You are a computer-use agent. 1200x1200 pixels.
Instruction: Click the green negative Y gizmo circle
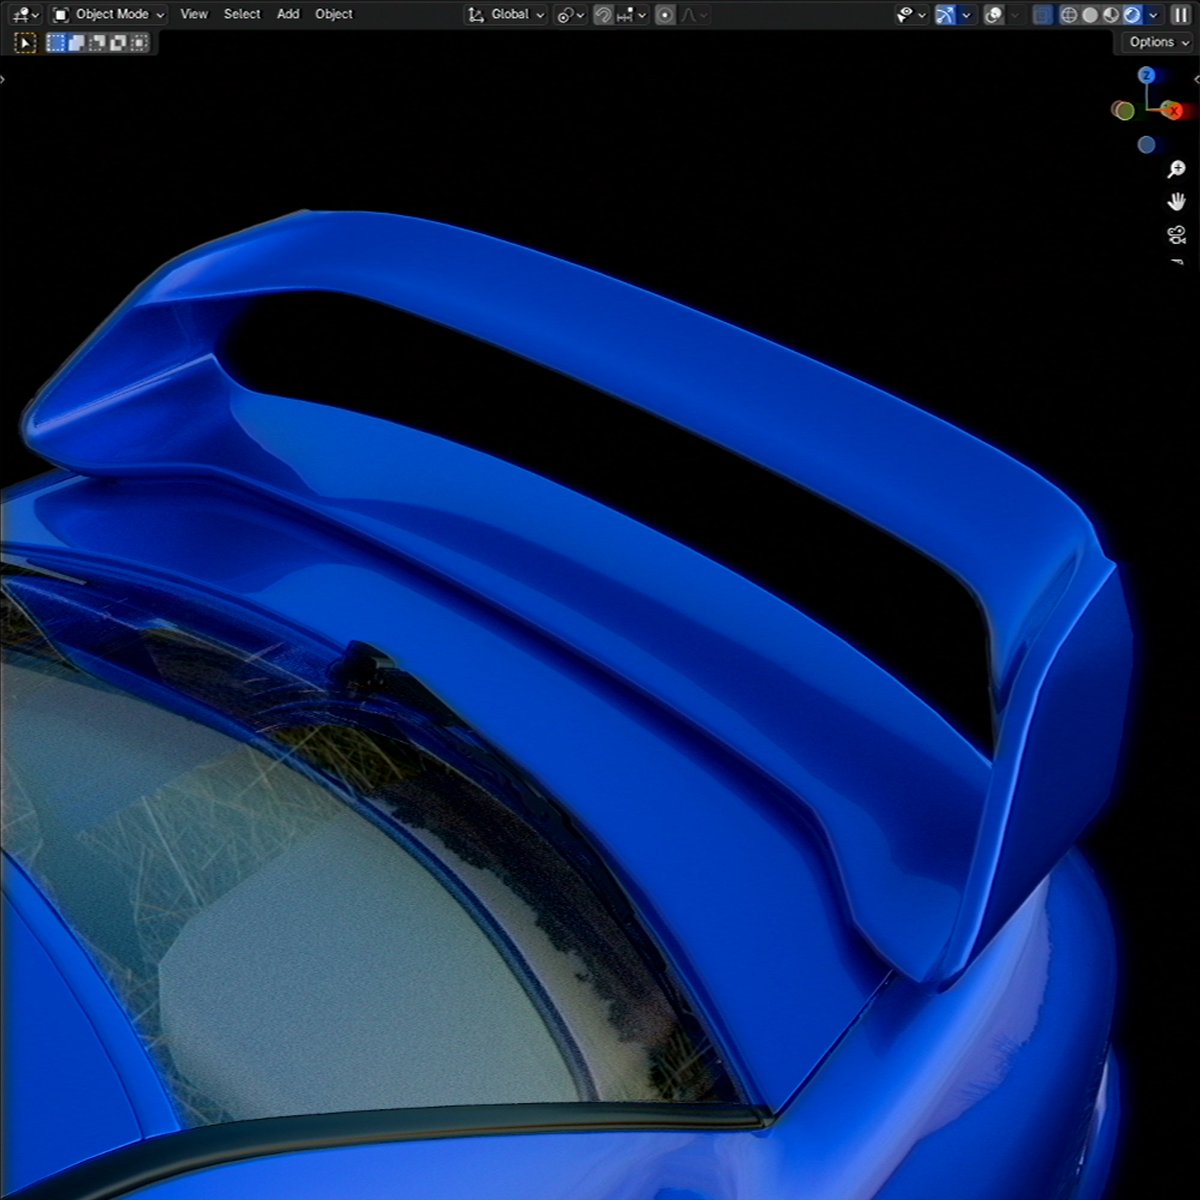click(1125, 111)
